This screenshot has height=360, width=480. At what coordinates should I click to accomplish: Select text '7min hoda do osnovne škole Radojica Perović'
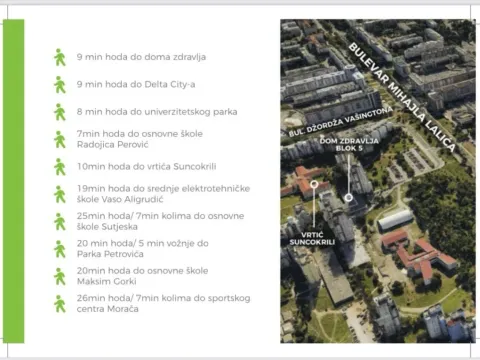(140, 139)
